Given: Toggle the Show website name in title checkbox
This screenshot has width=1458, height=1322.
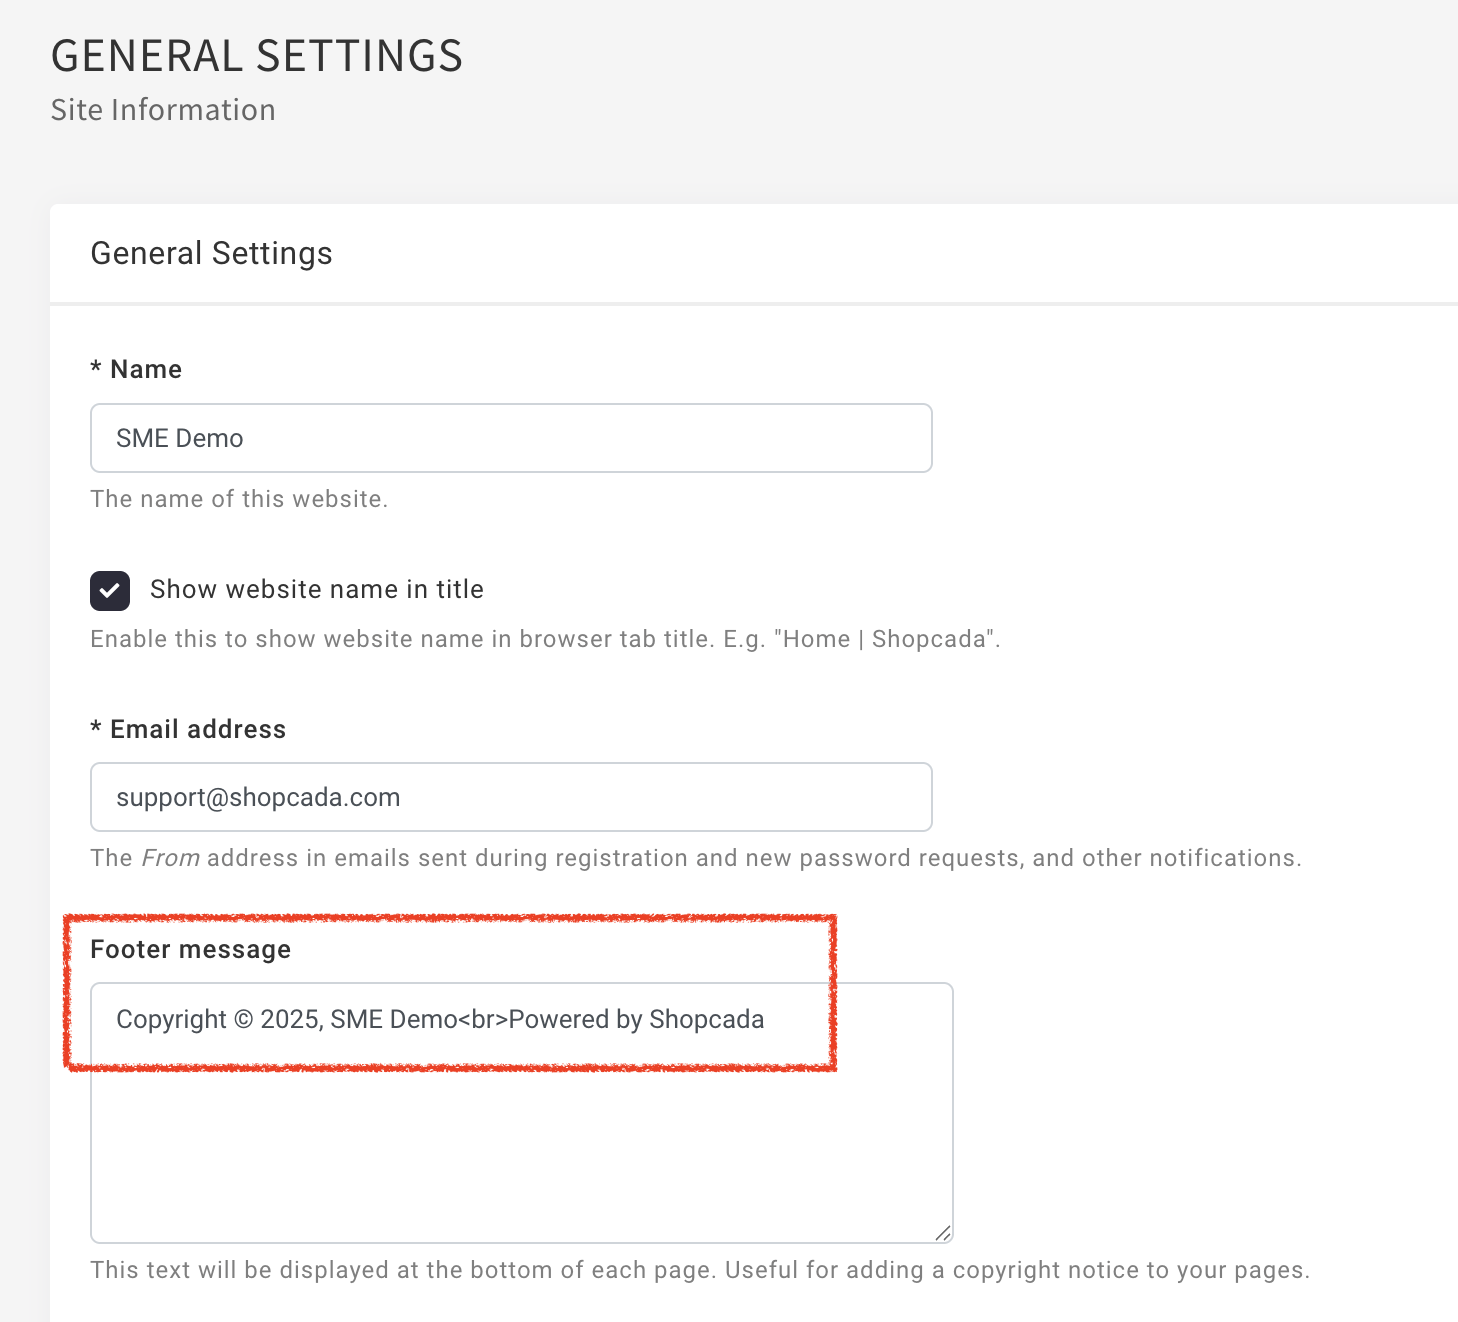Looking at the screenshot, I should [x=110, y=591].
